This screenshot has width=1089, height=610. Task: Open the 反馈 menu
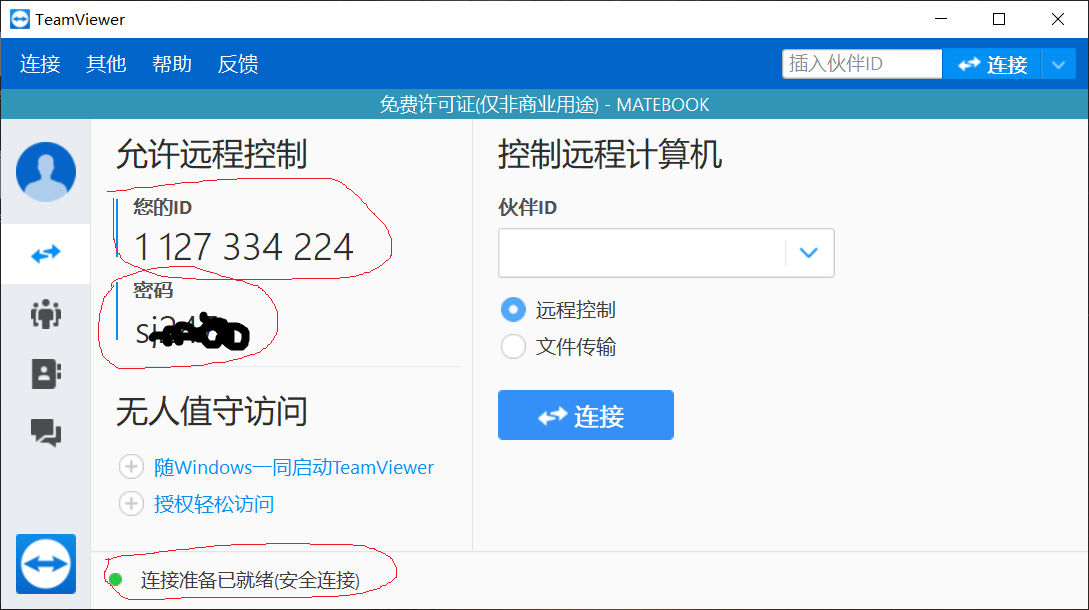pos(238,64)
